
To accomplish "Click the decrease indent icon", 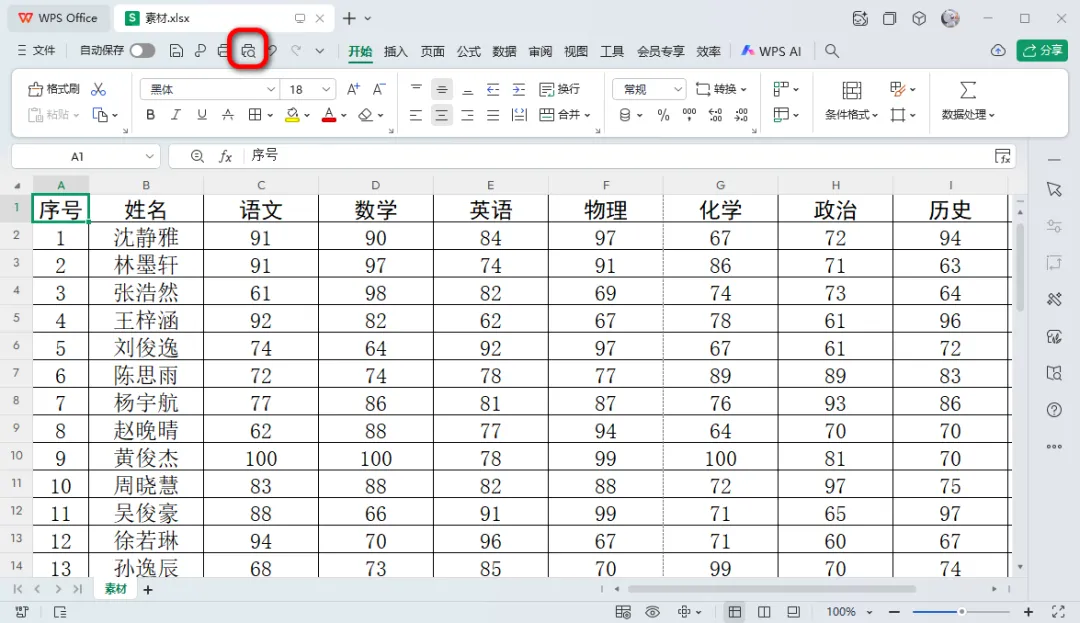I will 492,89.
